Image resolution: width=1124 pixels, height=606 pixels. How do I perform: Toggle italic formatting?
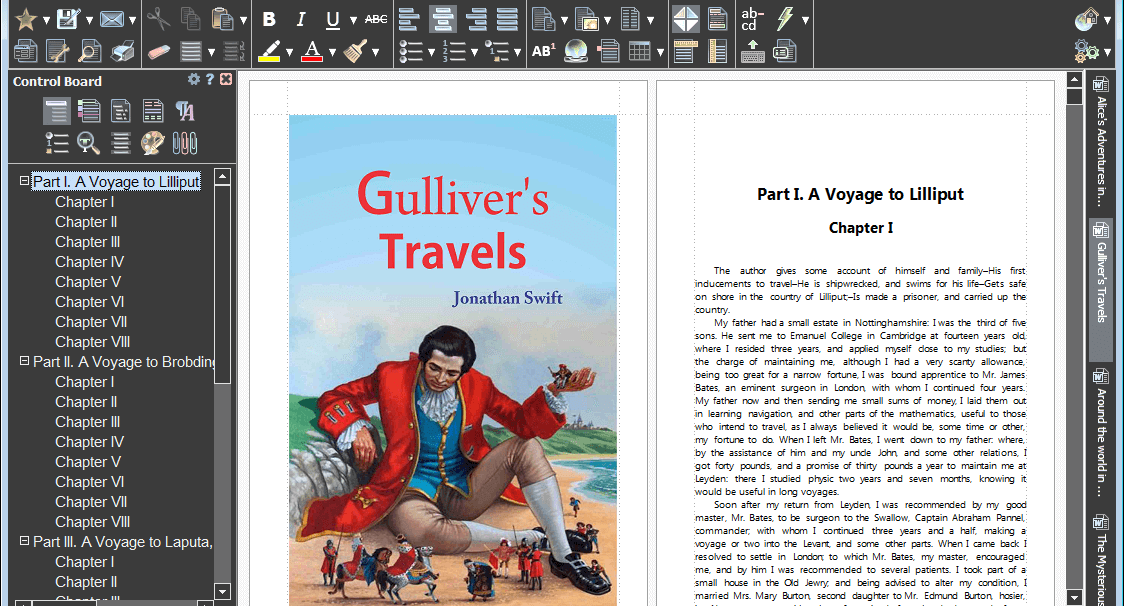coord(301,19)
